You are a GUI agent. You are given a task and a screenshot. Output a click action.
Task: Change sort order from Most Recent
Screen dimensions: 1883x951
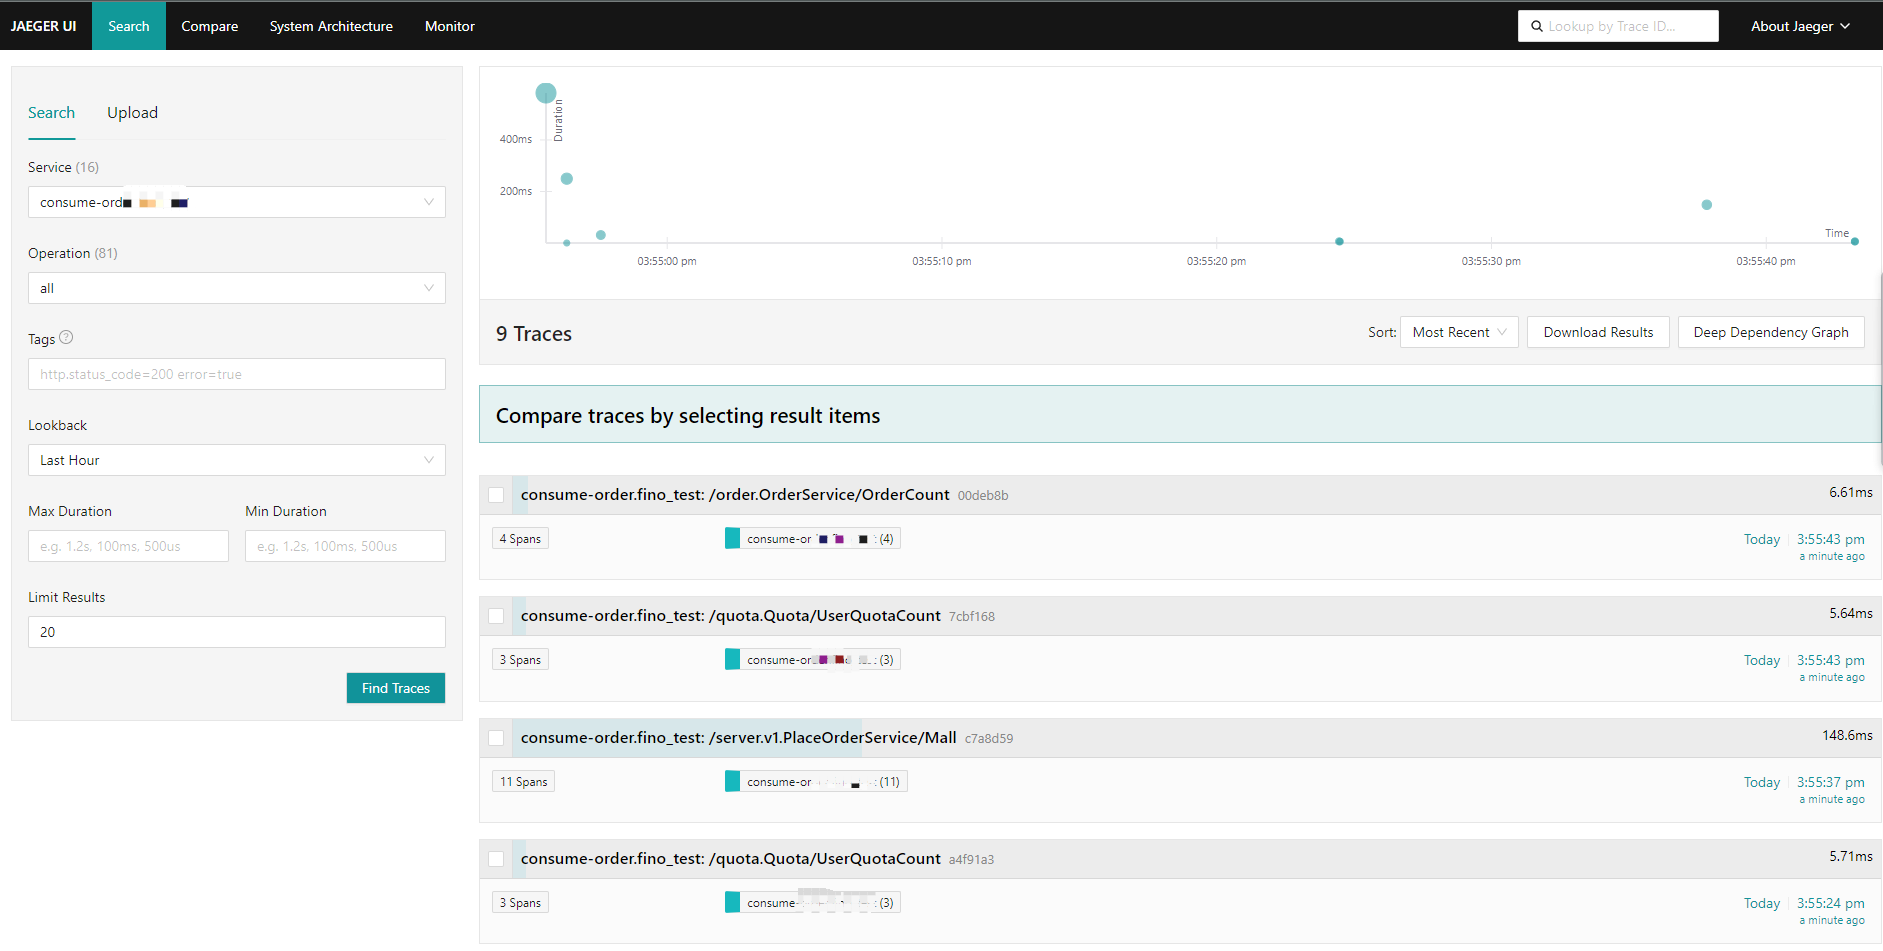1458,332
